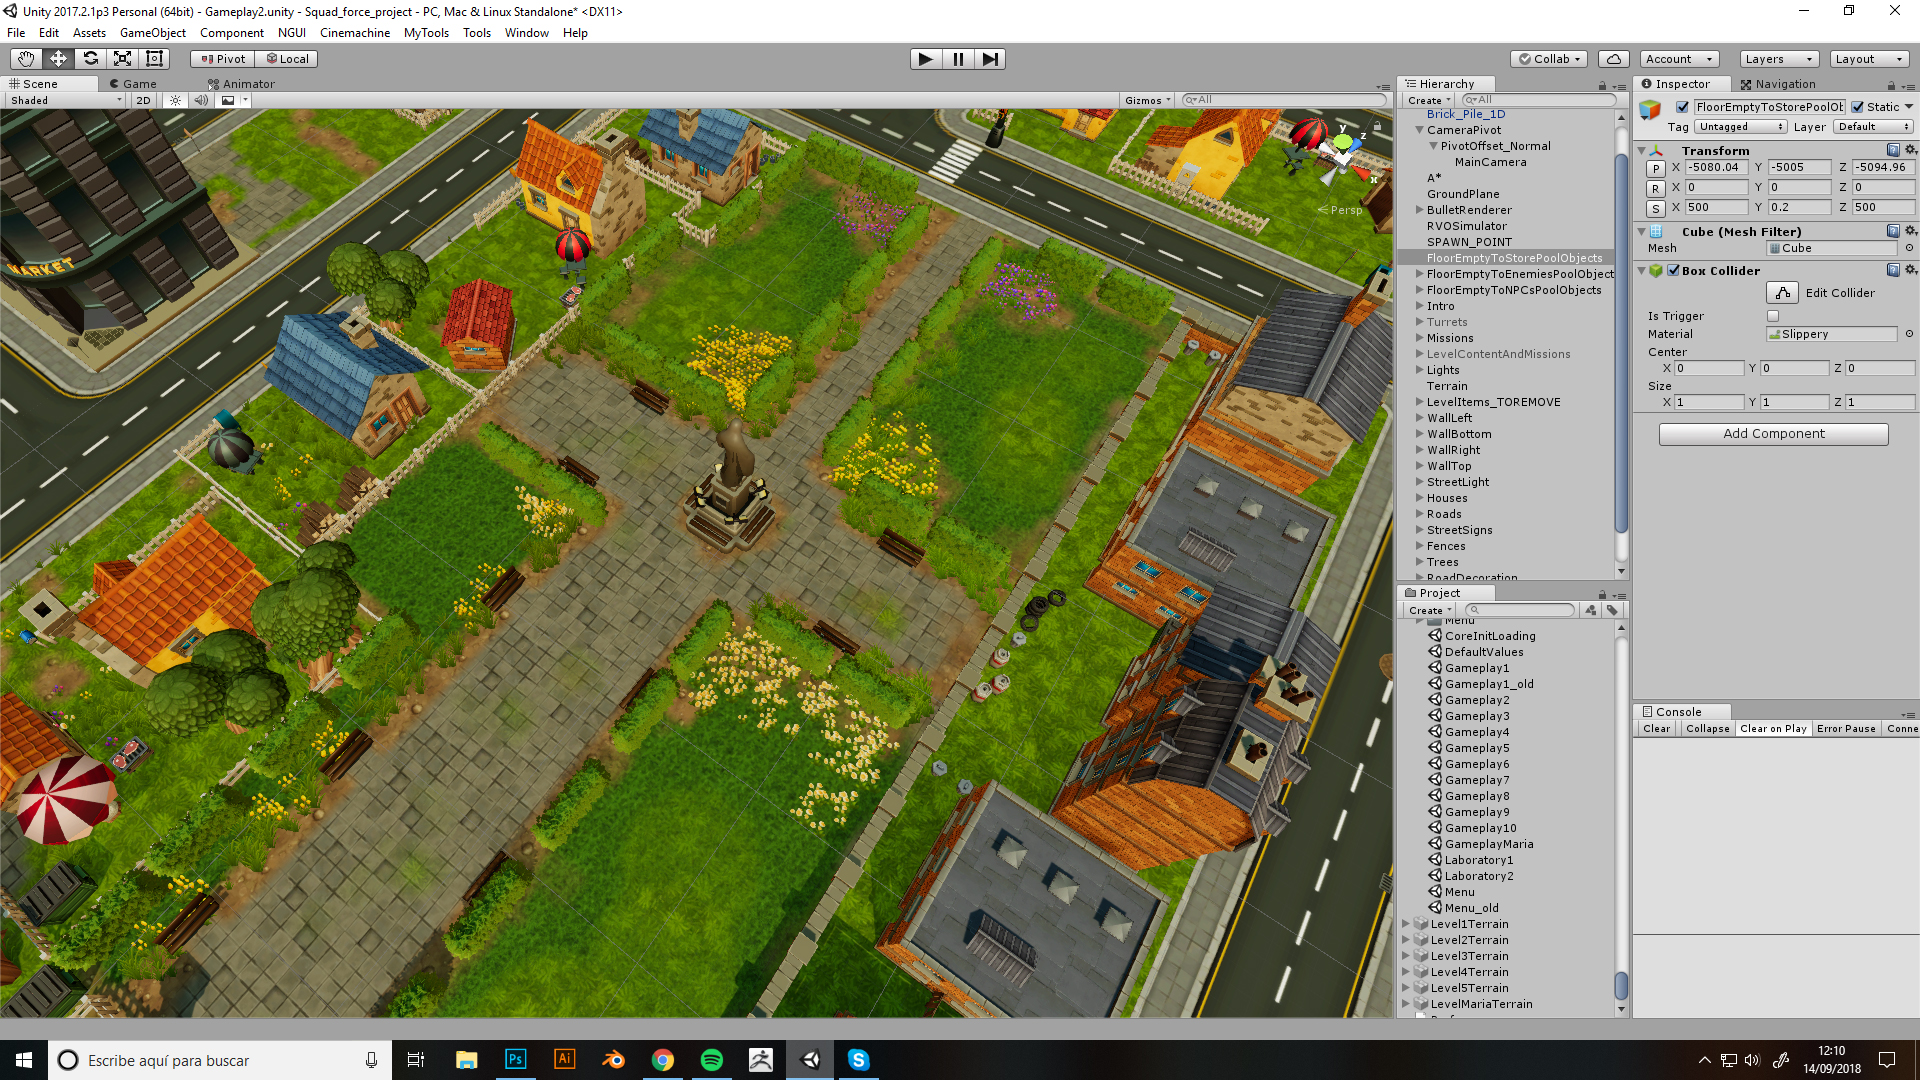Click the Step frame button
Image resolution: width=1920 pixels, height=1080 pixels.
990,59
